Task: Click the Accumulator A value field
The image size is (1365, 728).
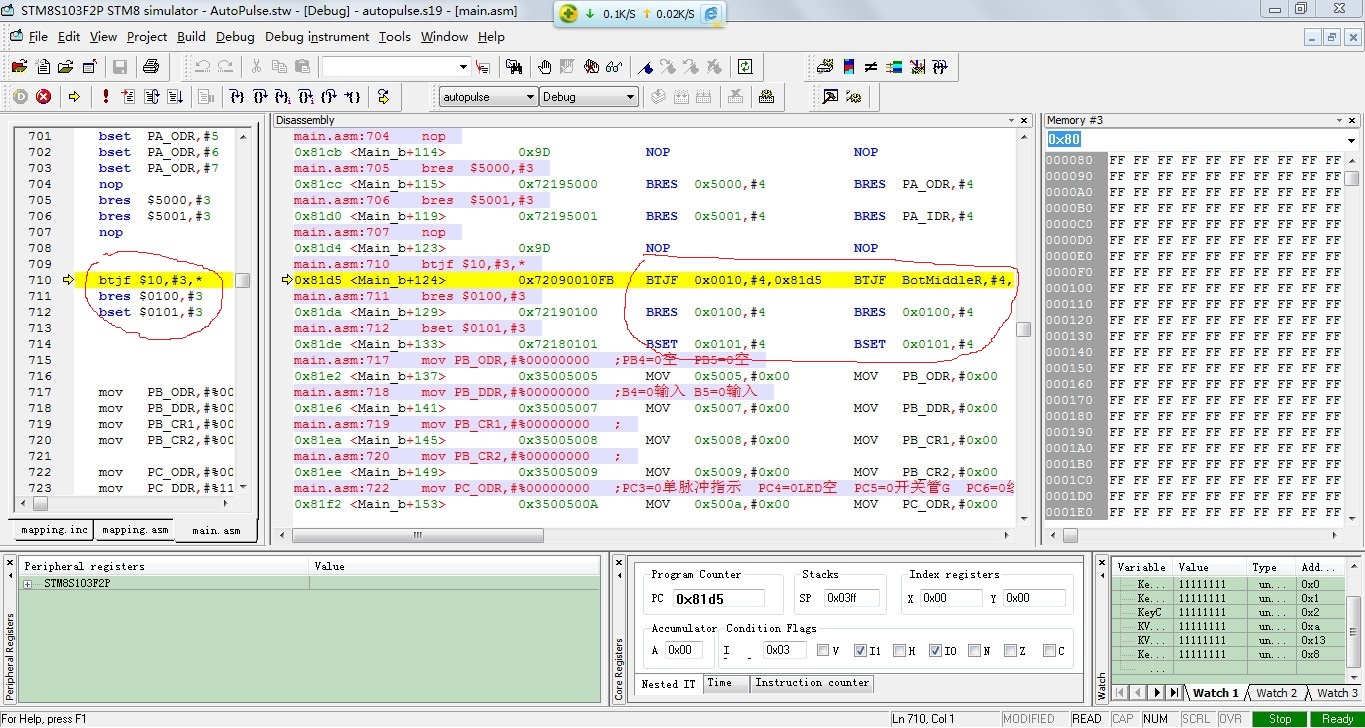Action: 684,650
